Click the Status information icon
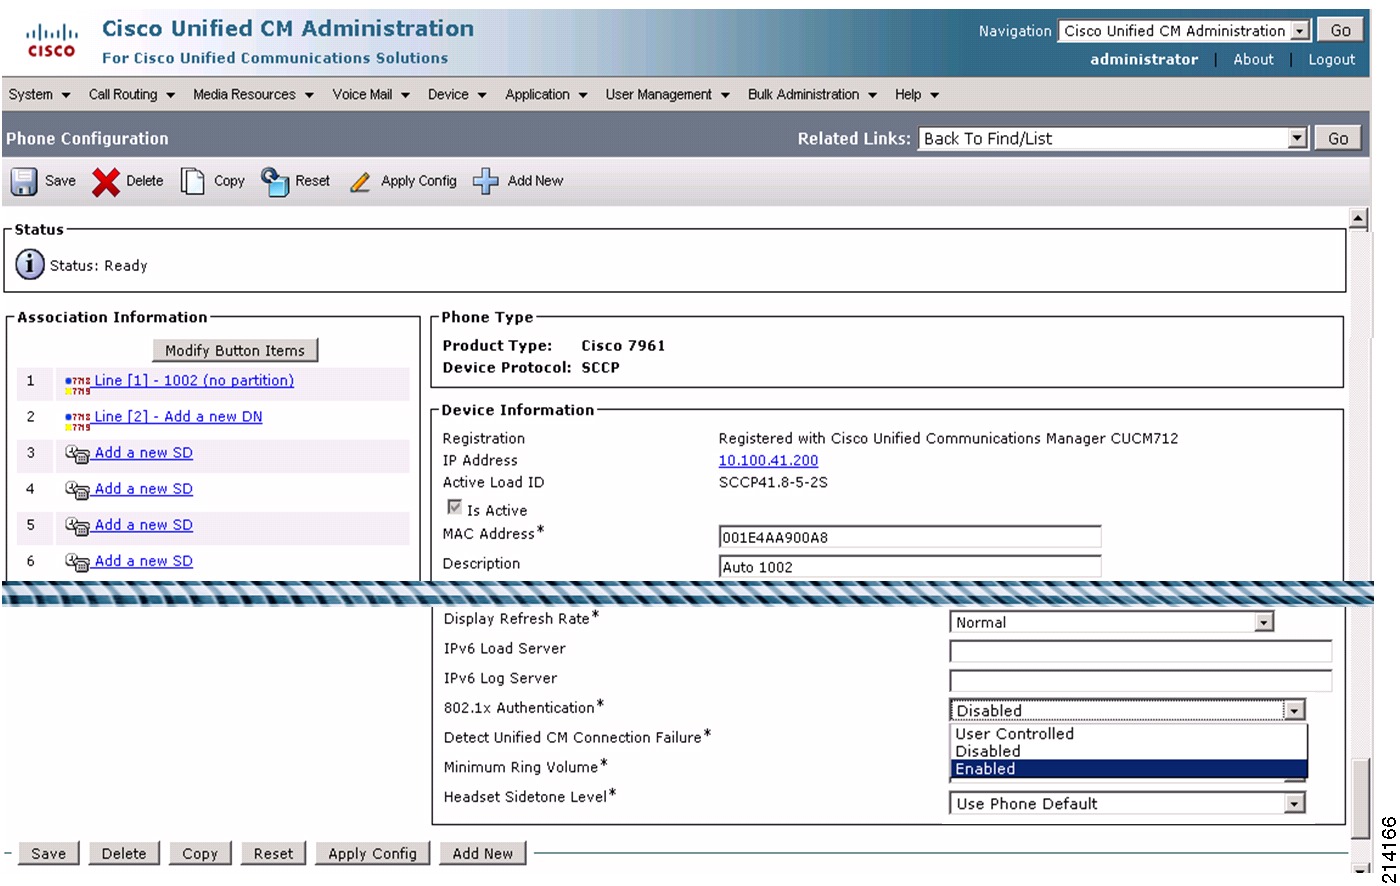 pyautogui.click(x=30, y=265)
